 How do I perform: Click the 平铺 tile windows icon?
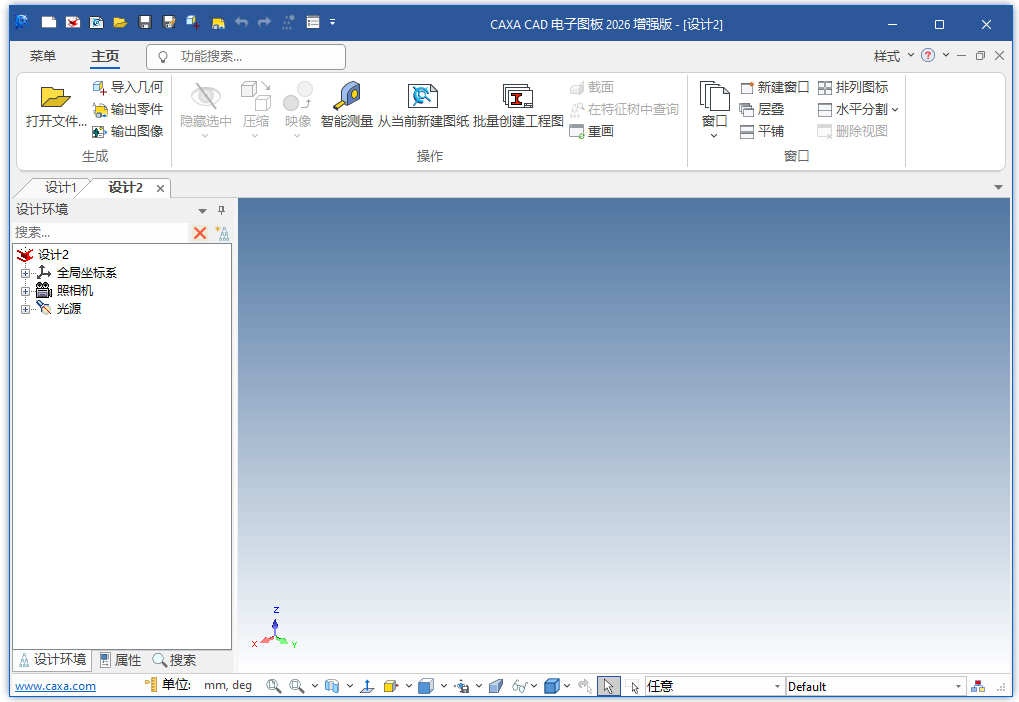point(747,131)
